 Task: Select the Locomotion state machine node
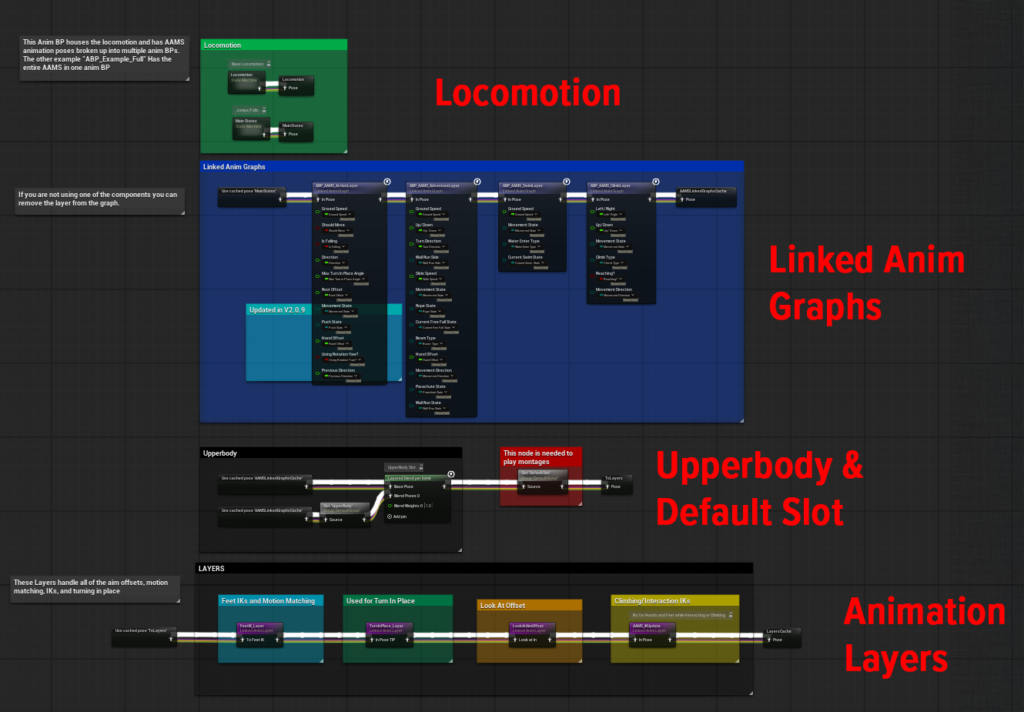click(x=246, y=76)
